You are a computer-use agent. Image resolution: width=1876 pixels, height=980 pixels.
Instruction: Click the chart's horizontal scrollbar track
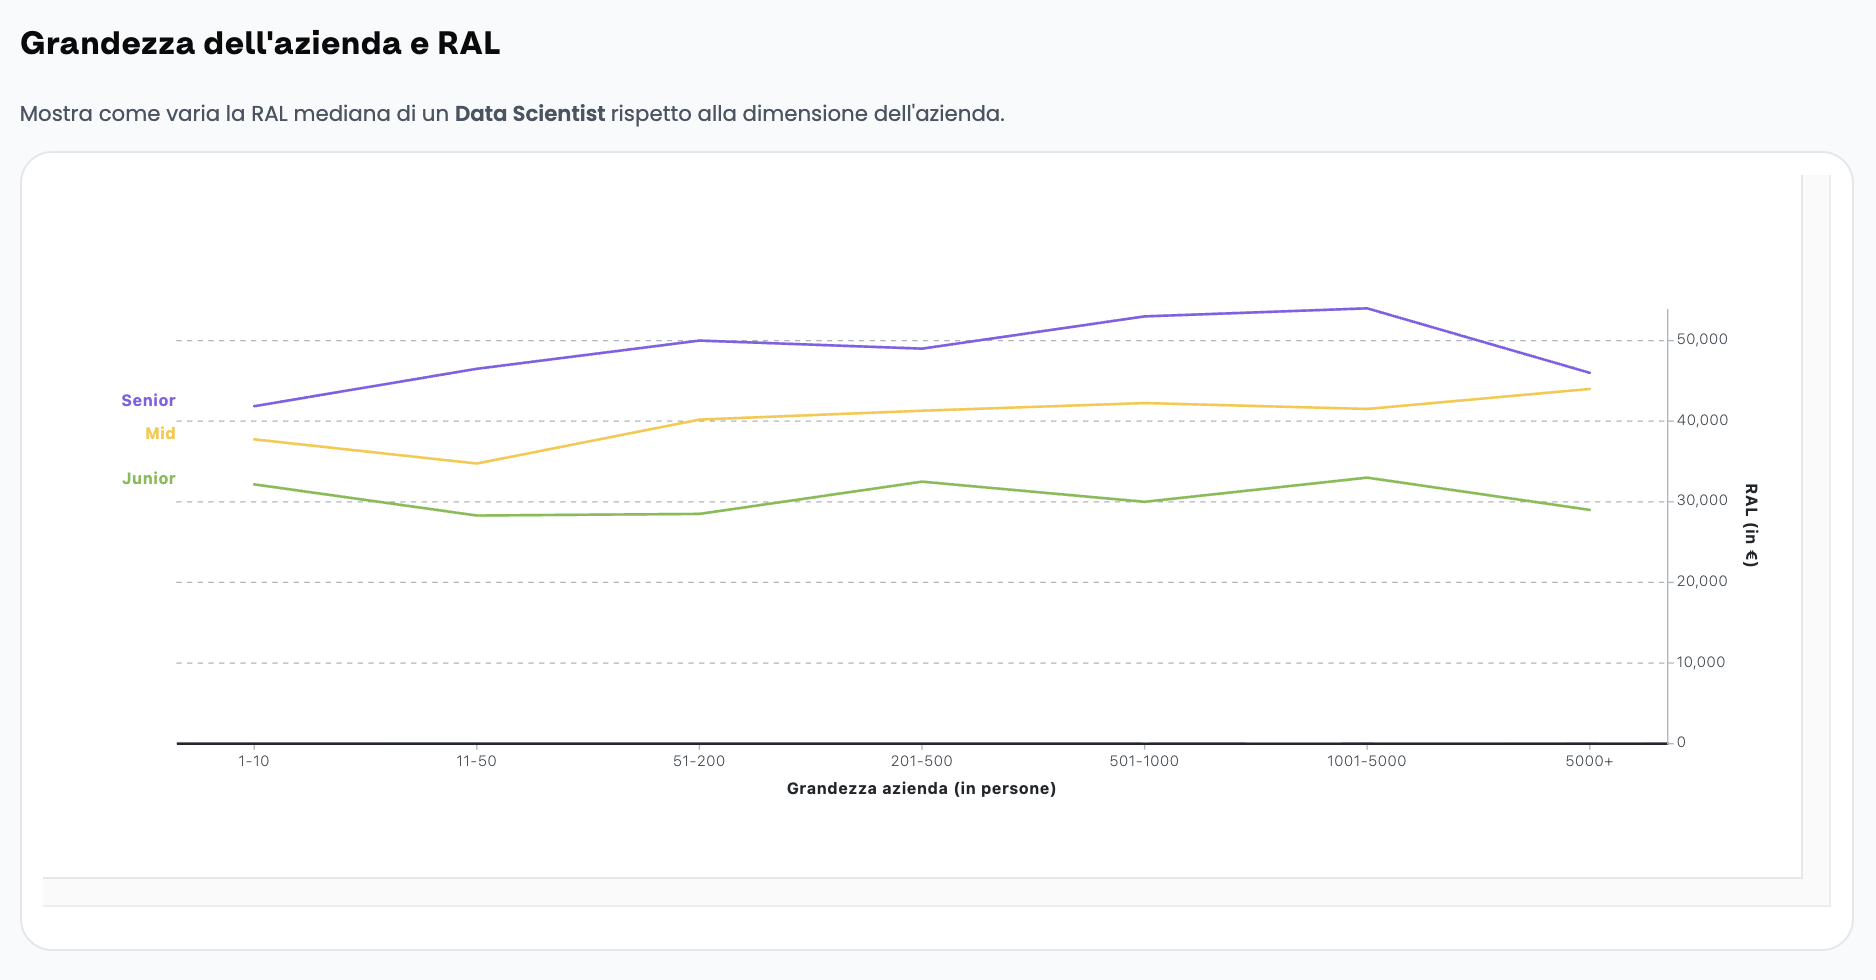[920, 892]
